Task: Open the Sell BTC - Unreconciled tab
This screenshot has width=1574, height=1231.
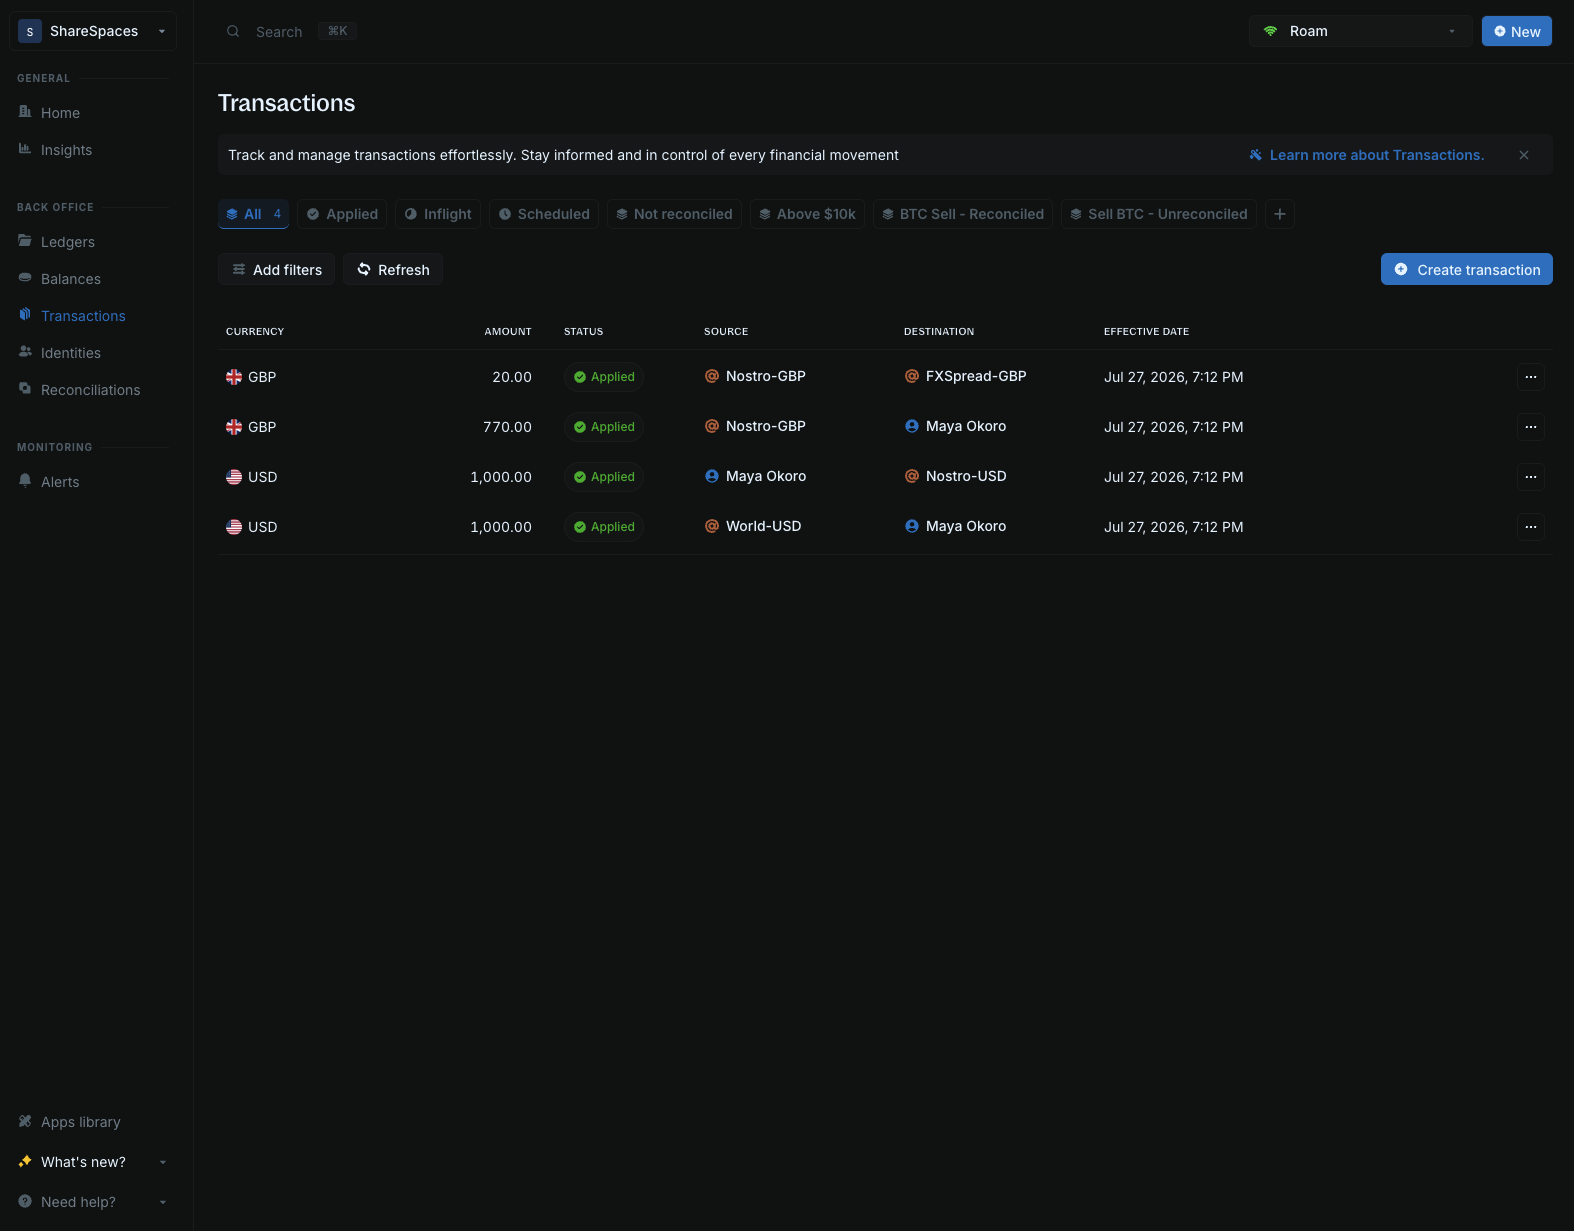Action: [x=1159, y=214]
